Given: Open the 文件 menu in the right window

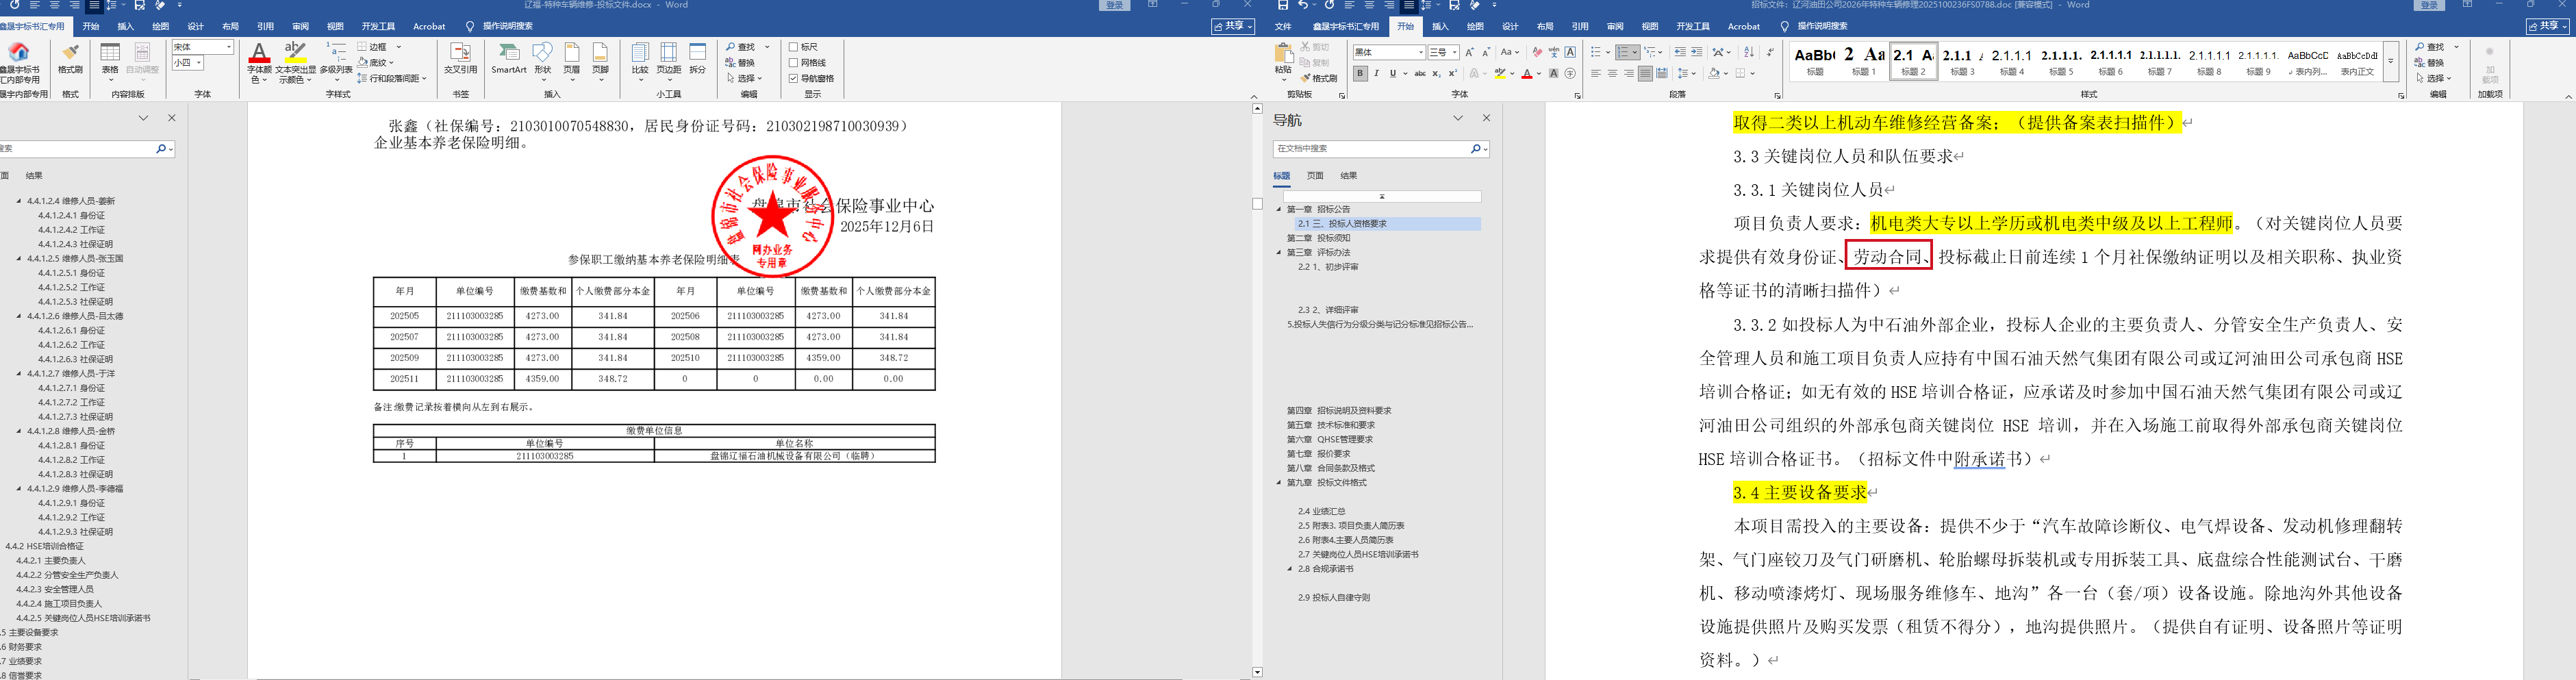Looking at the screenshot, I should point(1283,26).
